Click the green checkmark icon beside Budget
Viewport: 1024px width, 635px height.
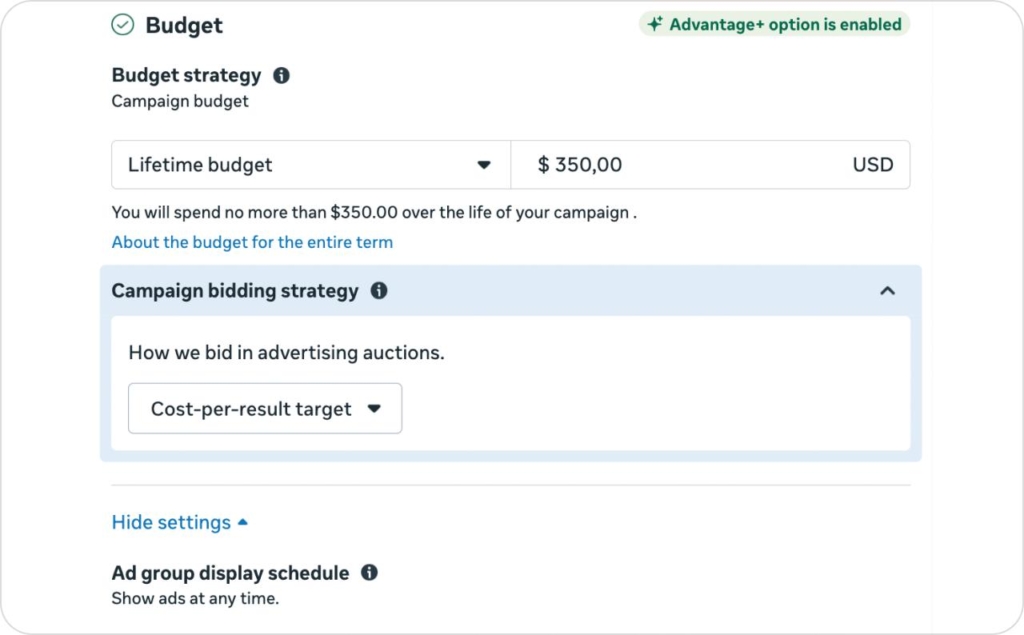(x=121, y=25)
